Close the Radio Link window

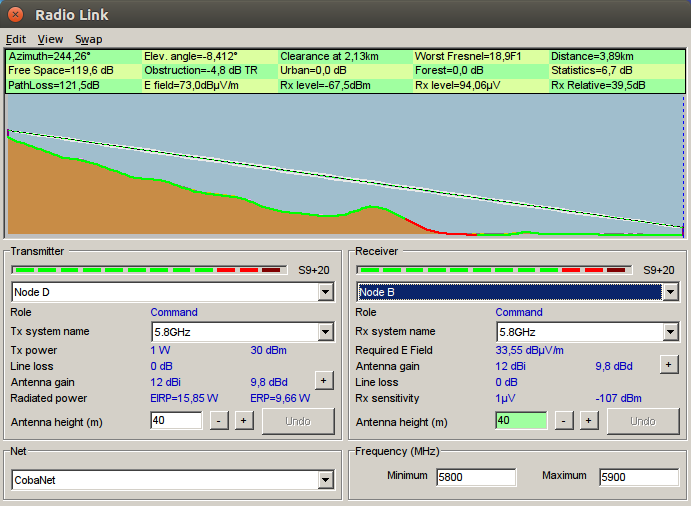(15, 15)
